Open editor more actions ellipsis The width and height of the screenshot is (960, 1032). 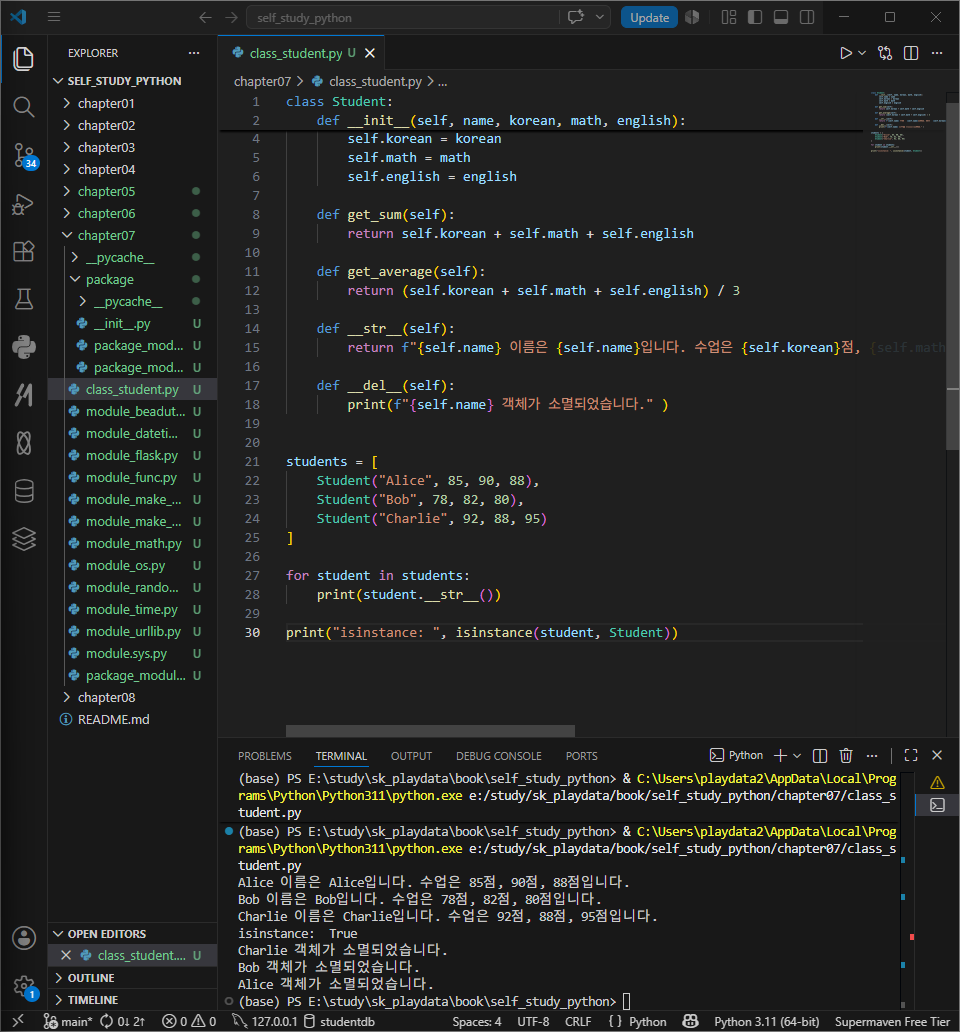937,53
